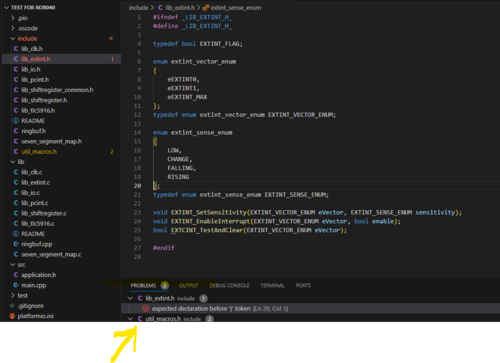The image size is (500, 363).
Task: Click PlatformIO icon beside platformio.ini
Action: 12,316
